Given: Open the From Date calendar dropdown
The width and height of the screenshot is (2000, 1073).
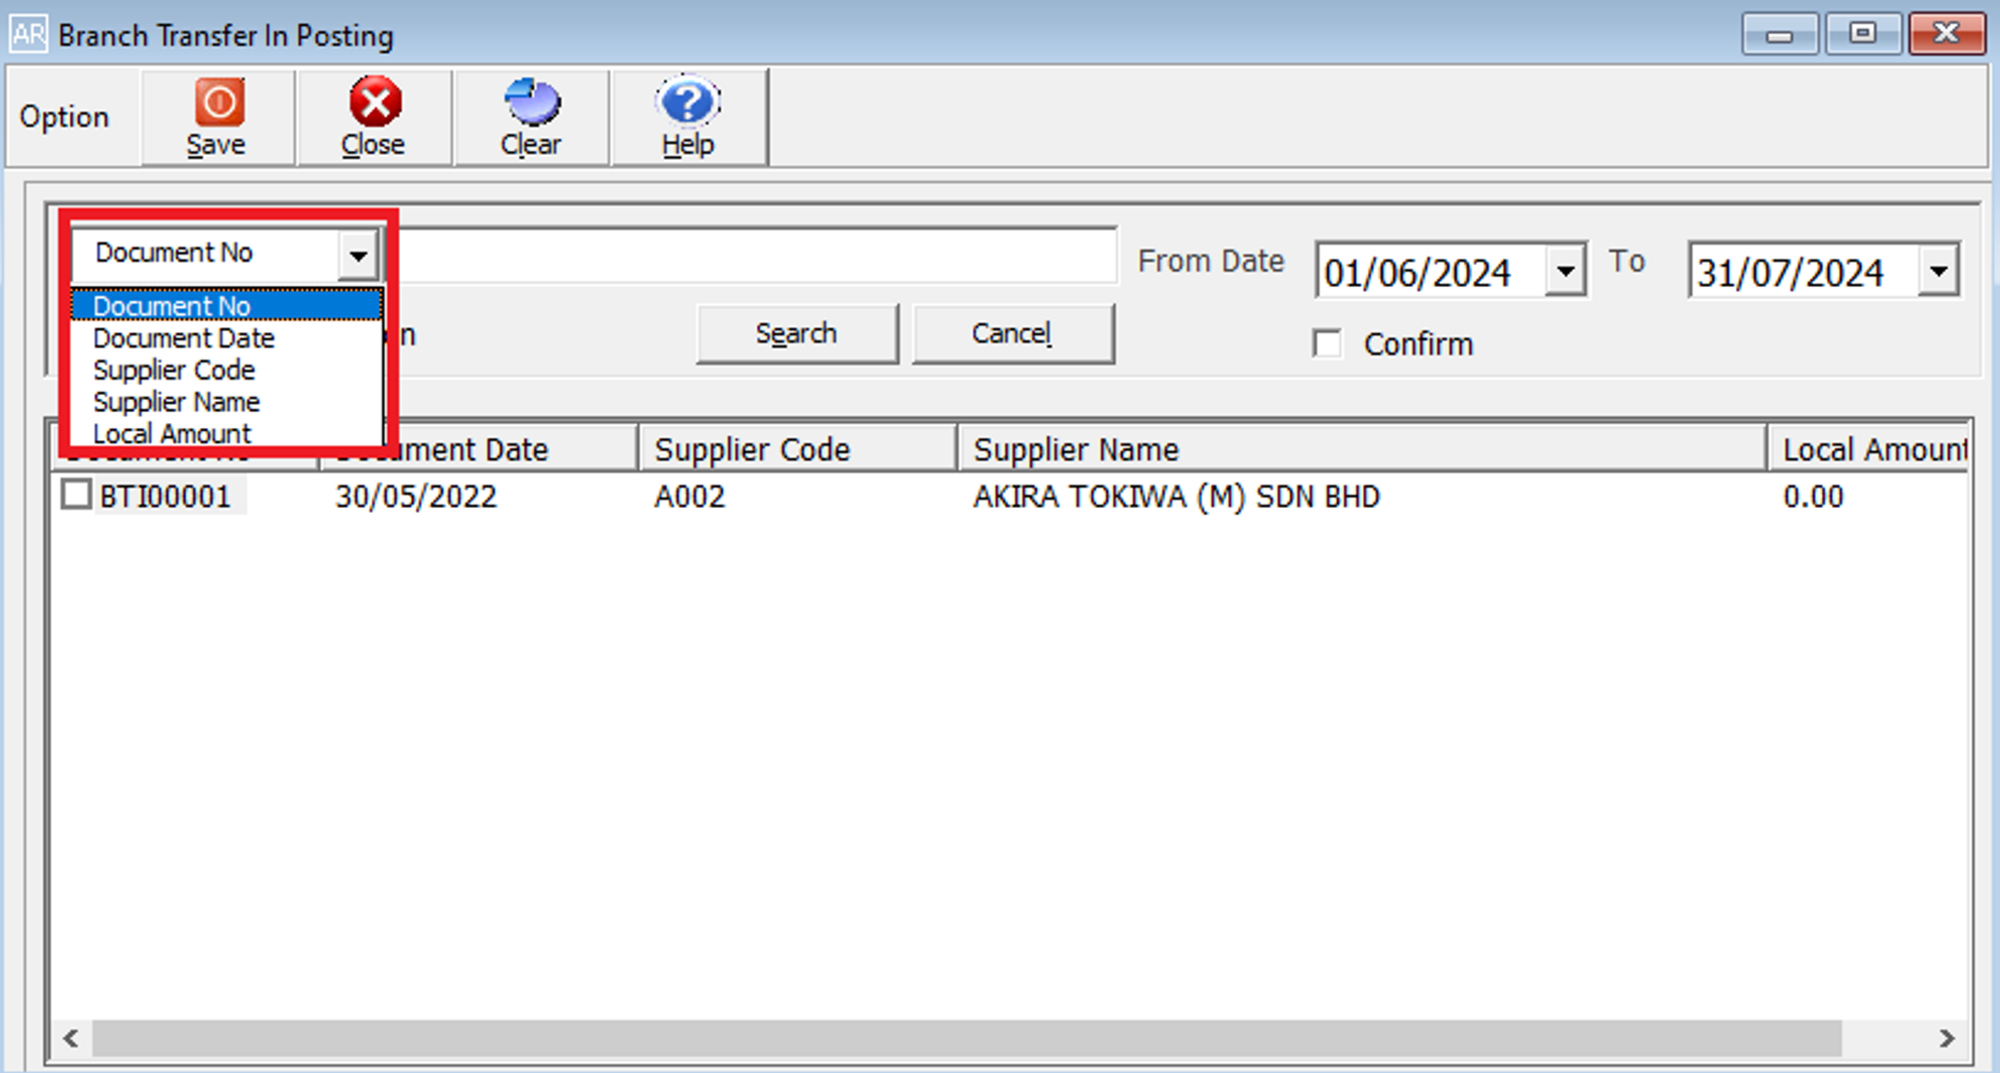Looking at the screenshot, I should click(x=1565, y=271).
